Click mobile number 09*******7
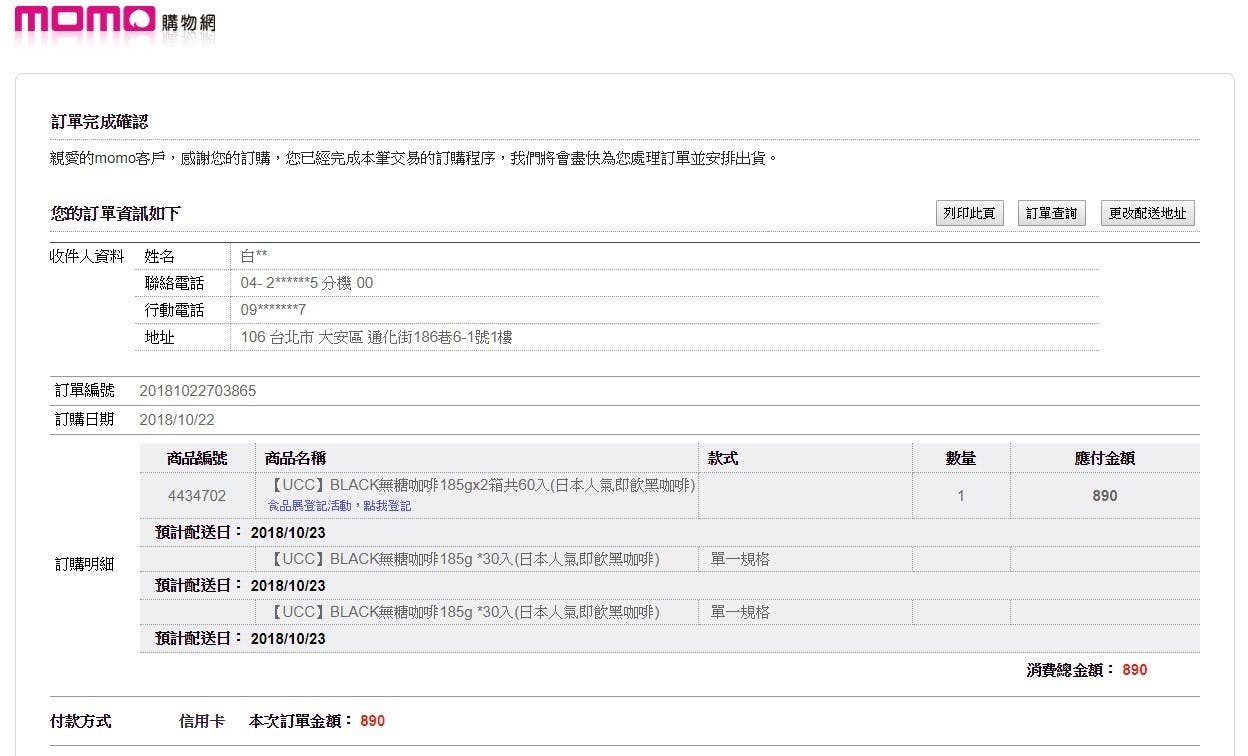The image size is (1248, 756). pos(273,310)
